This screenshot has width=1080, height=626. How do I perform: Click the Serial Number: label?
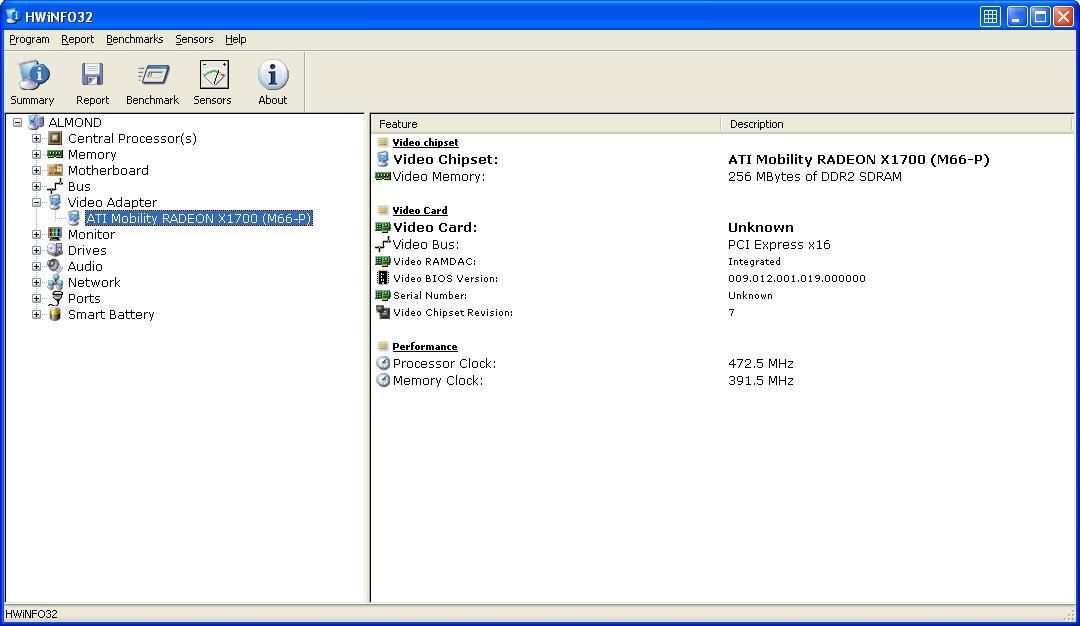click(x=430, y=295)
